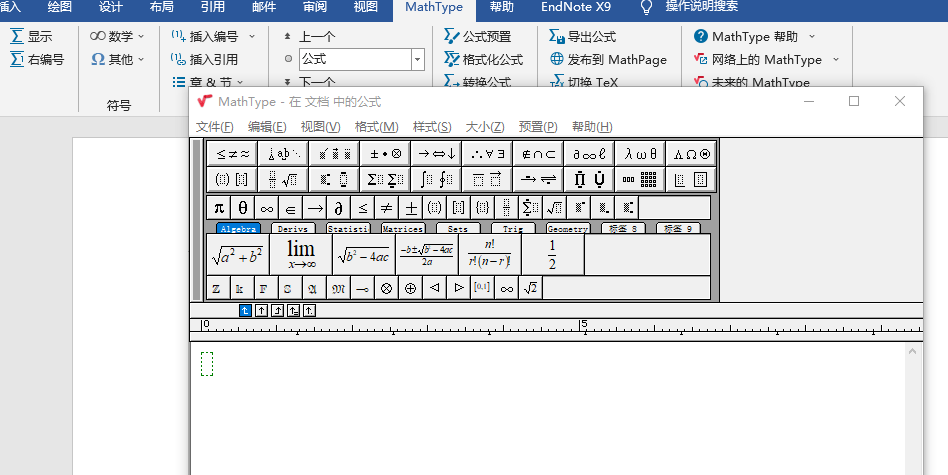The image size is (948, 475).
Task: Insert the partial derivative ∂ symbol
Action: point(339,208)
